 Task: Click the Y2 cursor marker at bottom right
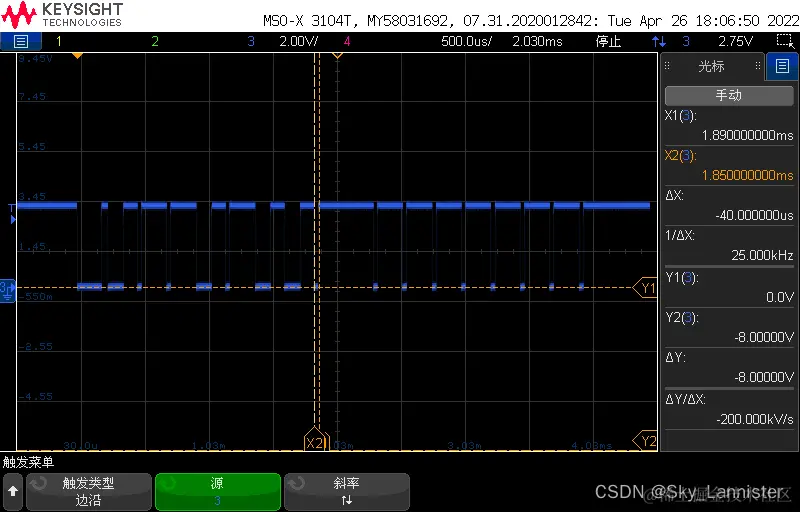[645, 441]
